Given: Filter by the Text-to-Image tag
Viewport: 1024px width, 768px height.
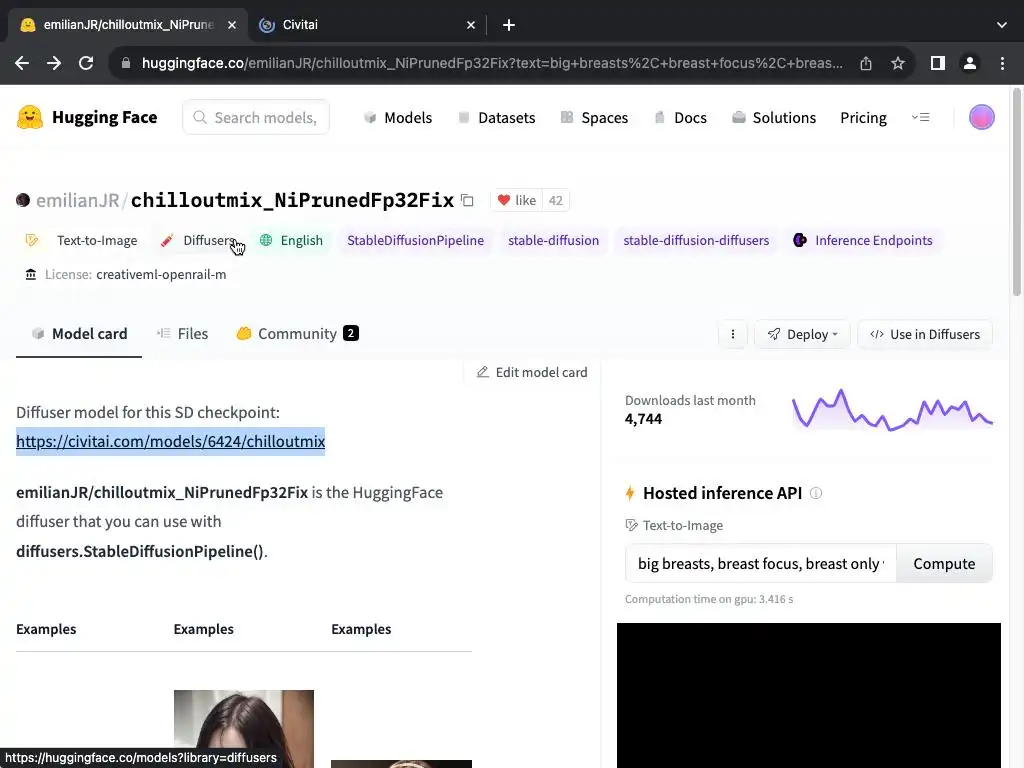Looking at the screenshot, I should click(82, 240).
